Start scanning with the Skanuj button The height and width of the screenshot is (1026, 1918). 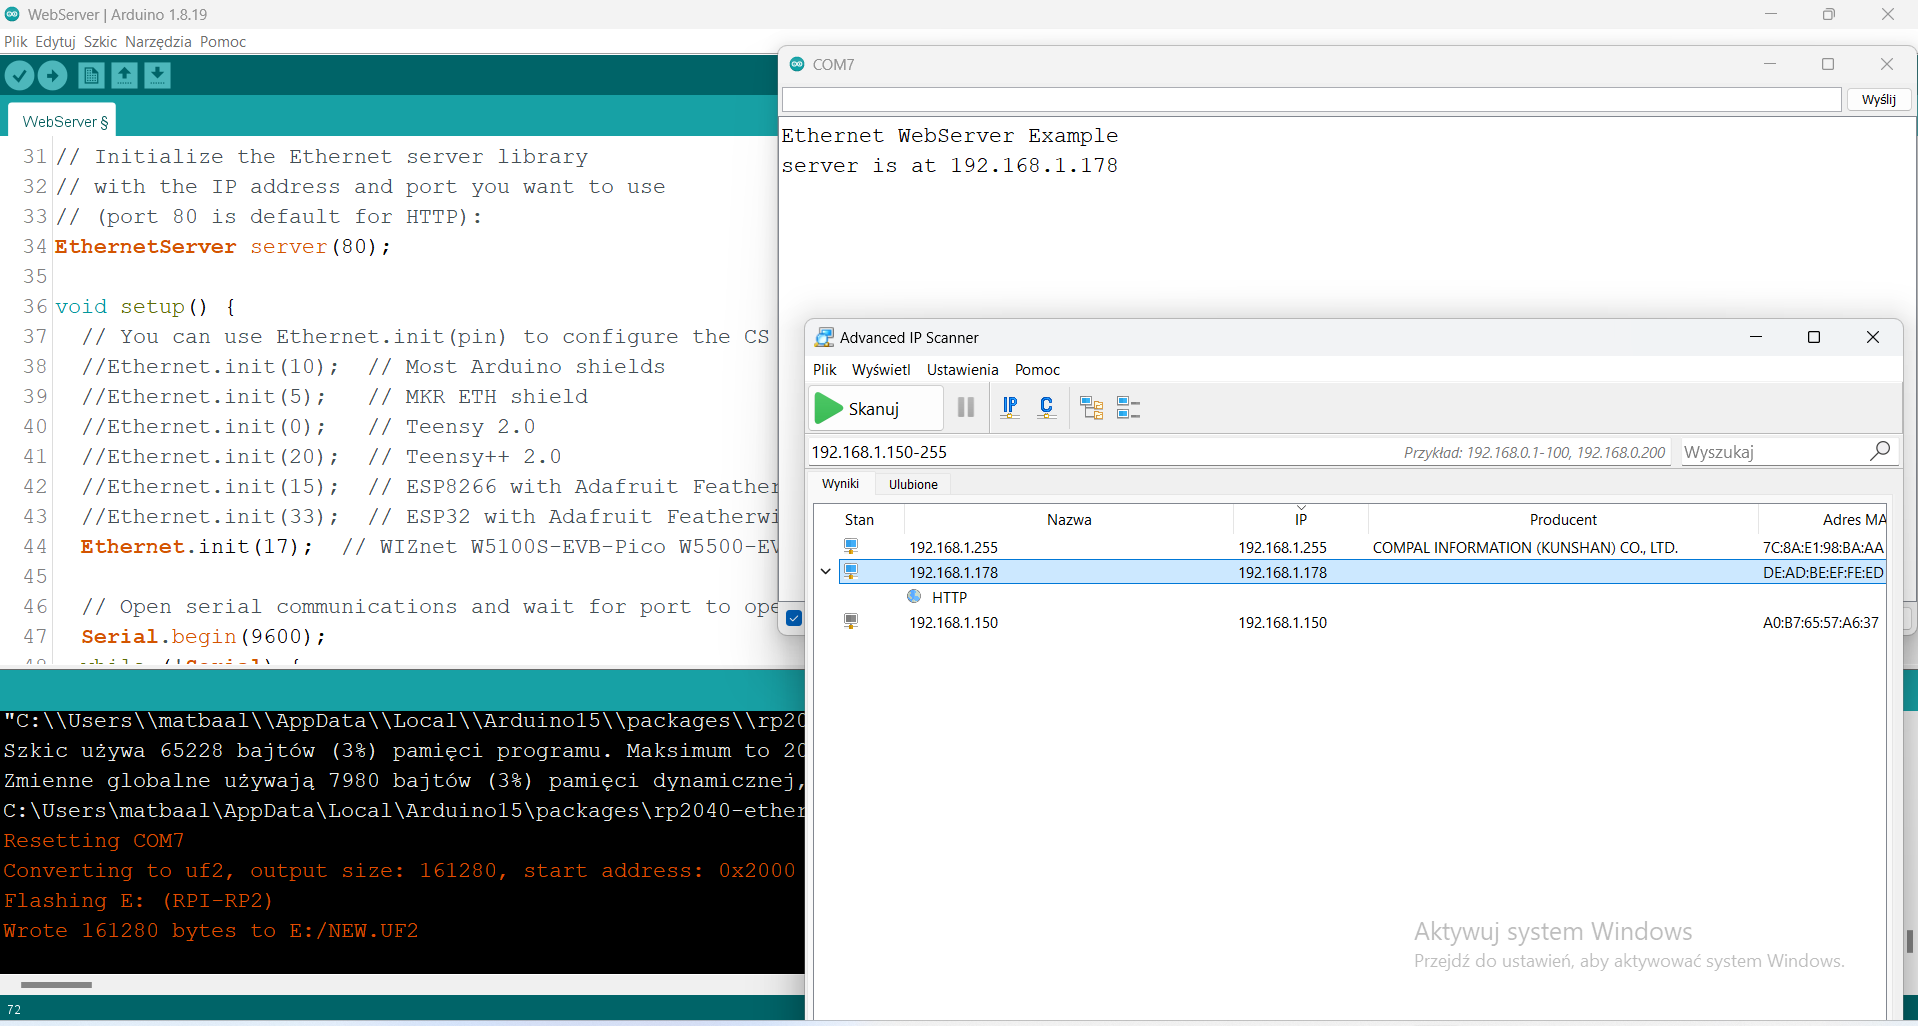(875, 408)
